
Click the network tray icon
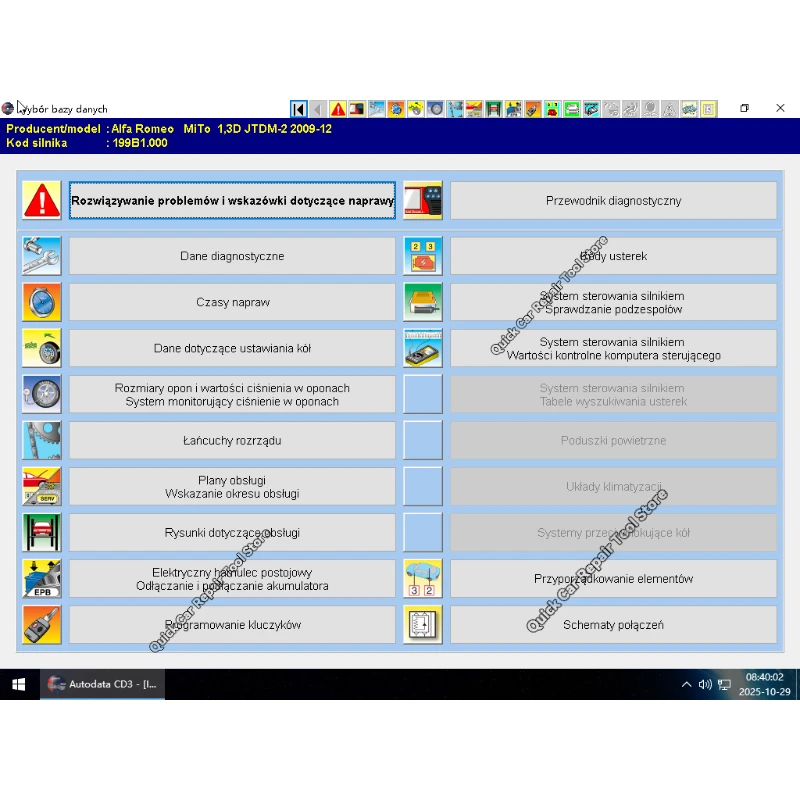point(724,684)
